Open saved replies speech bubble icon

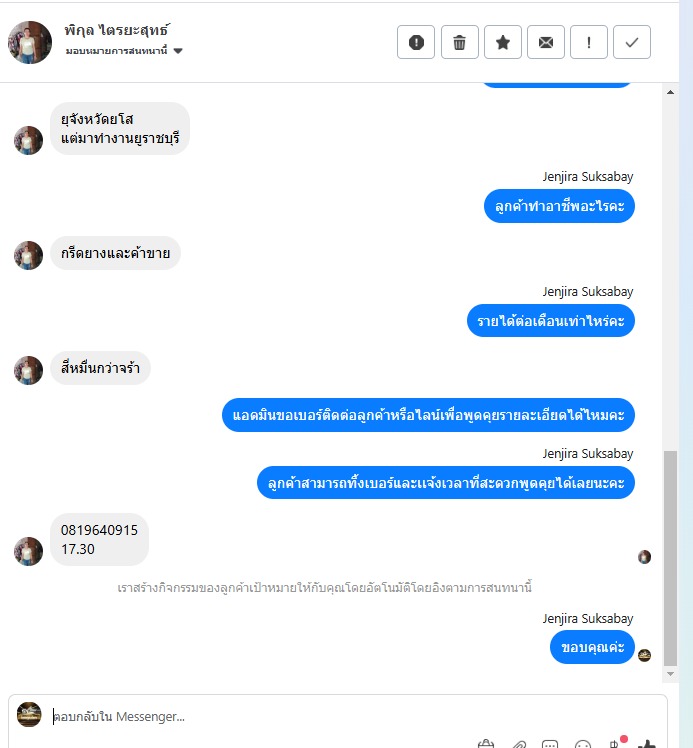point(550,744)
